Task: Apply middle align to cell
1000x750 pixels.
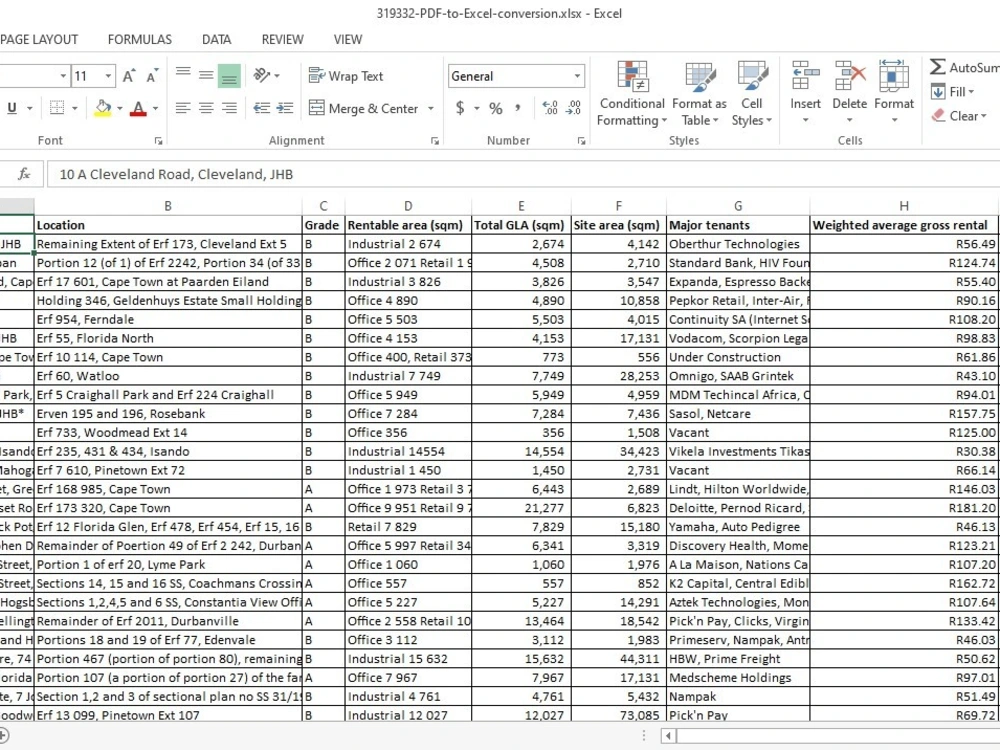Action: [x=206, y=75]
